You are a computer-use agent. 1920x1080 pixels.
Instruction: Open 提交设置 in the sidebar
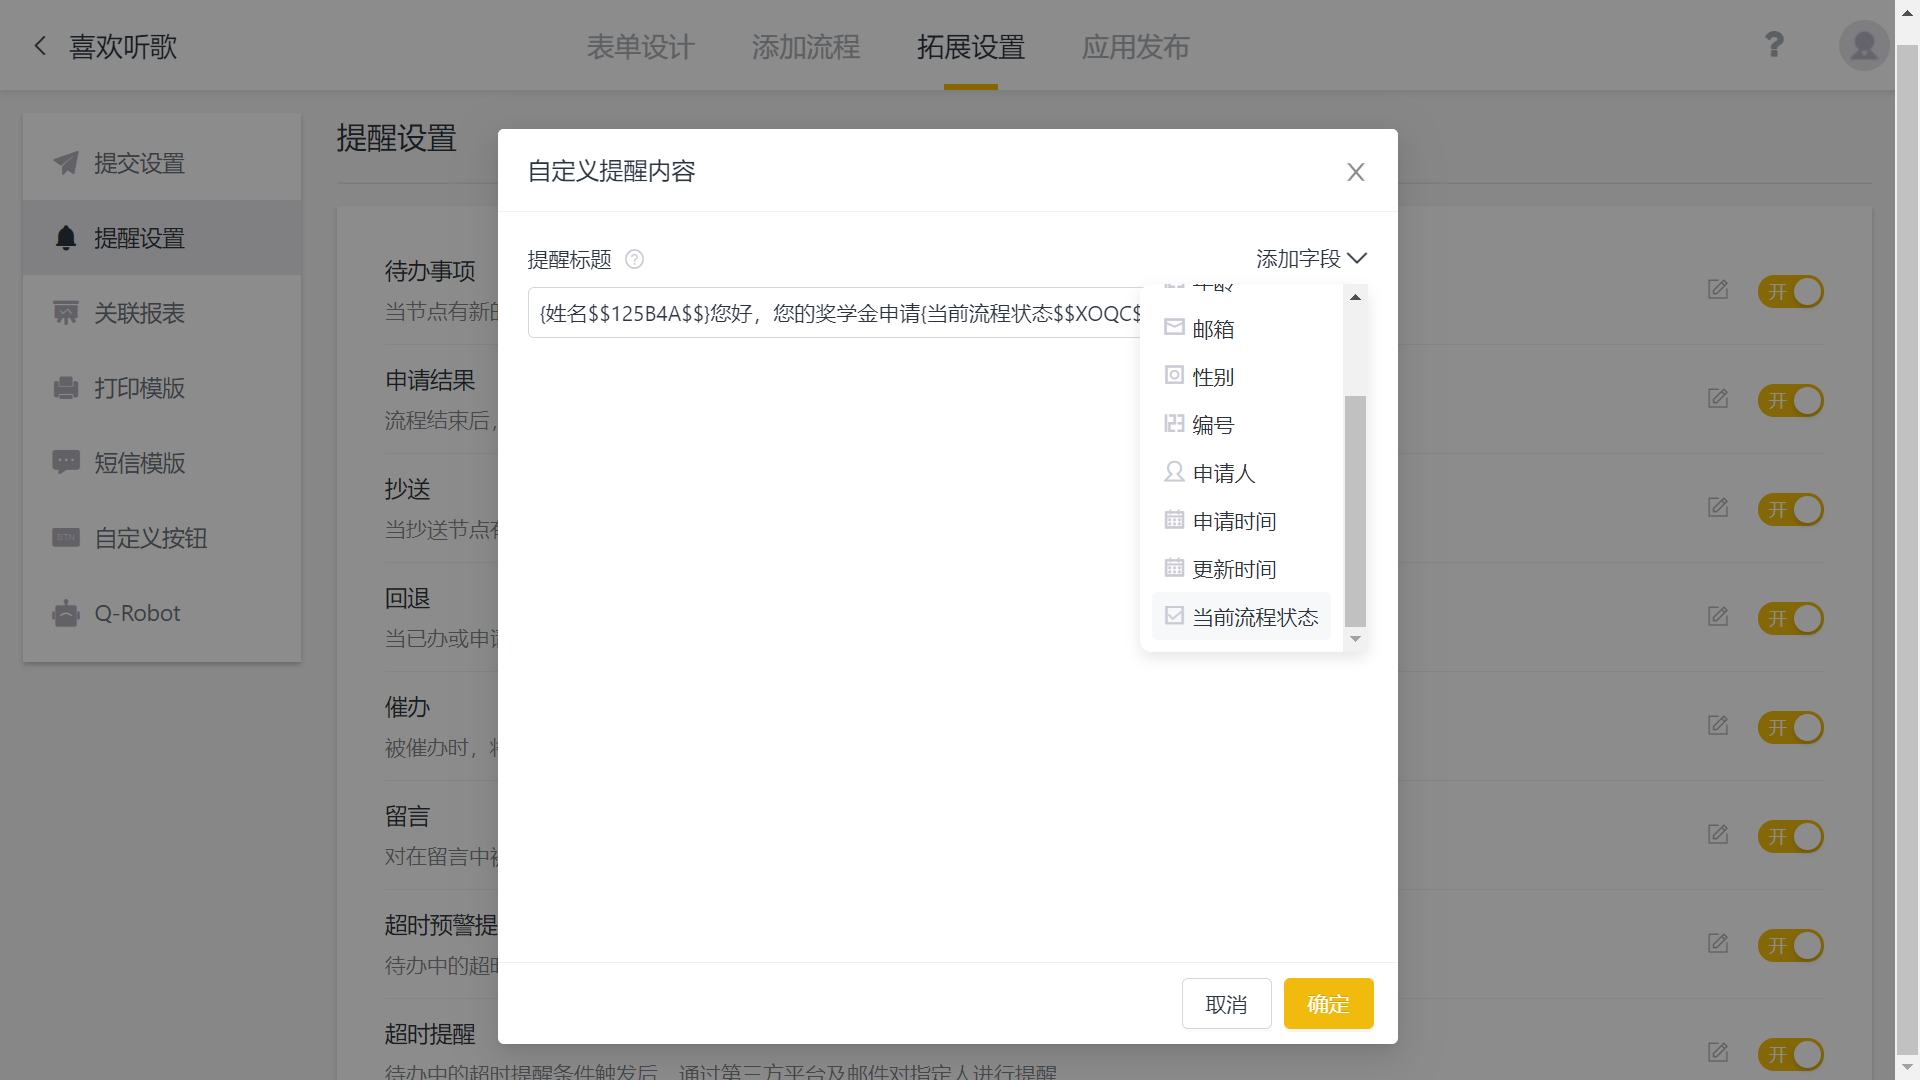162,163
